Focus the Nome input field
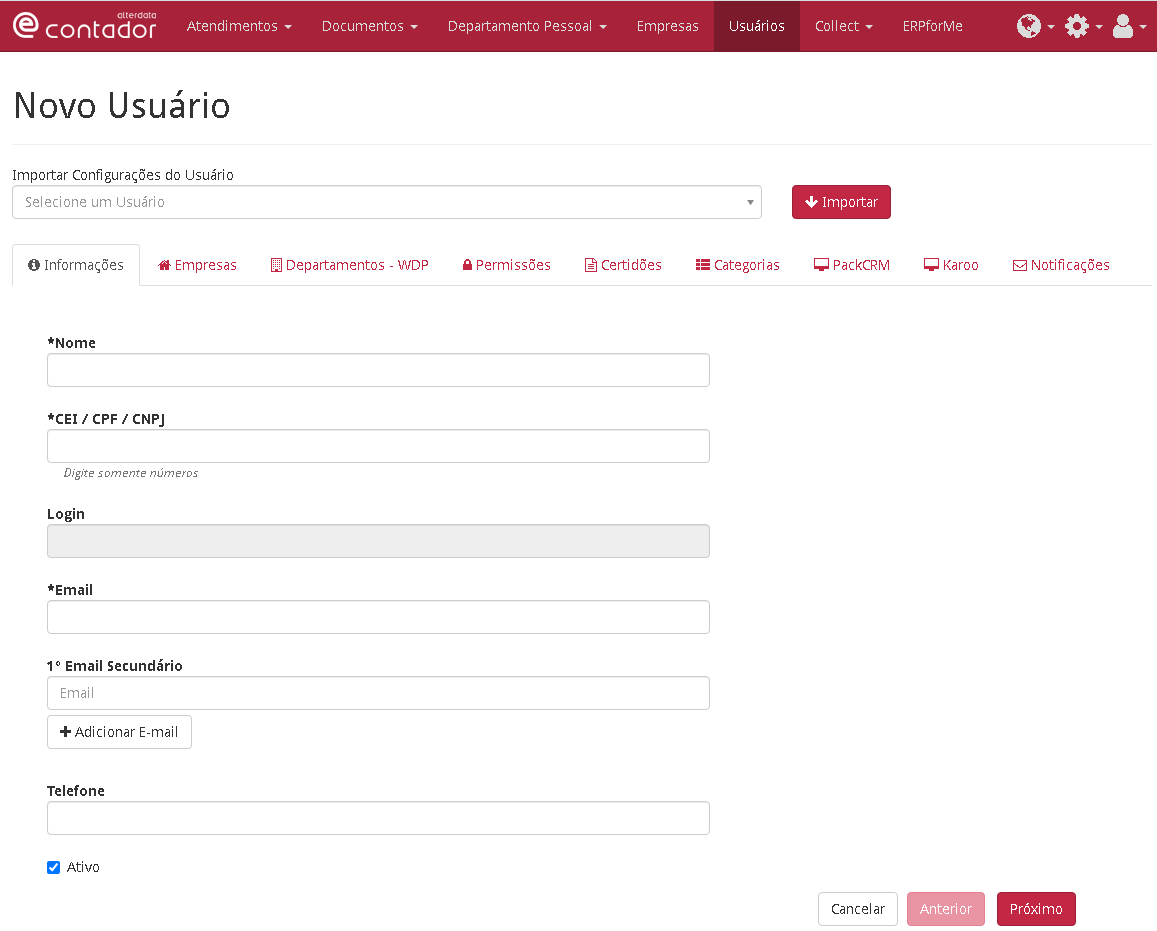 pyautogui.click(x=379, y=370)
